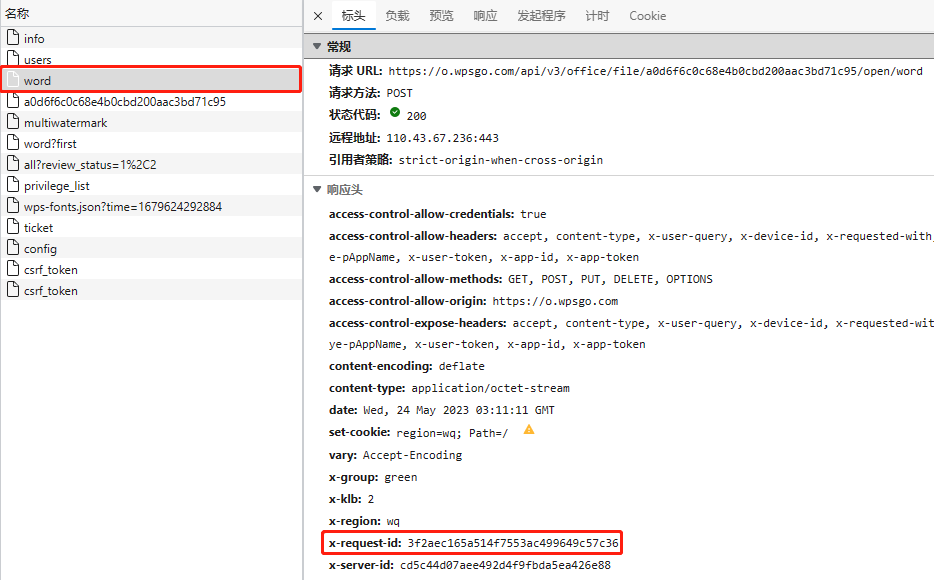The width and height of the screenshot is (934, 580).
Task: Select the word?first request
Action: pos(50,144)
